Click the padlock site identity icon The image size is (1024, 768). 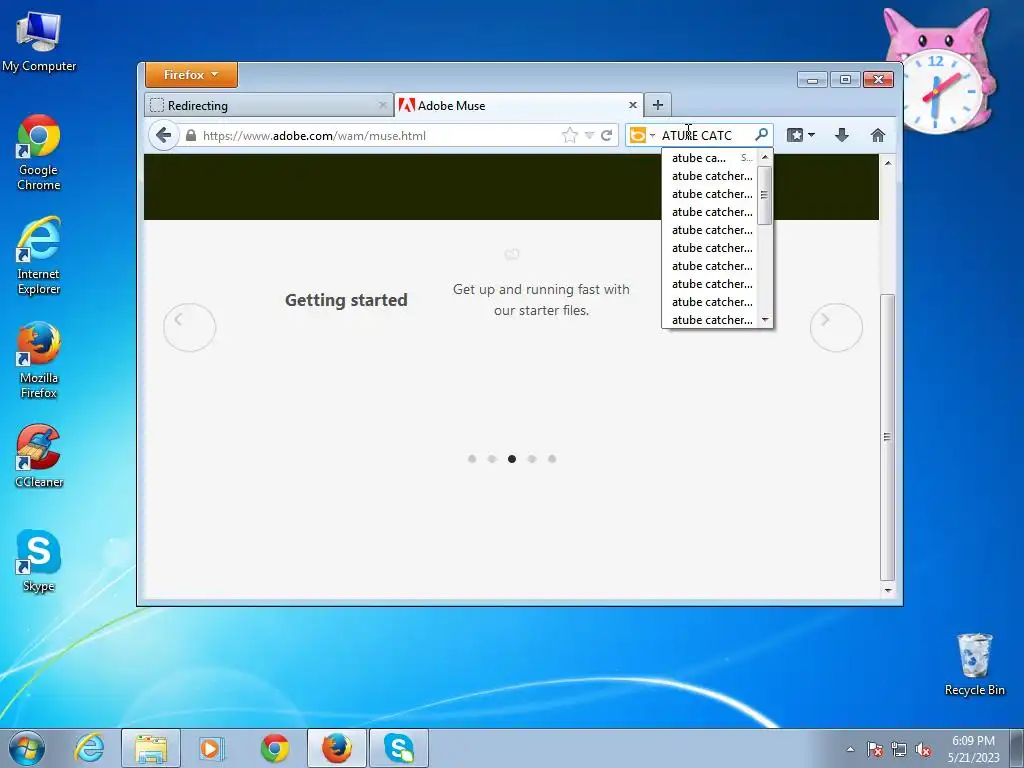(191, 135)
